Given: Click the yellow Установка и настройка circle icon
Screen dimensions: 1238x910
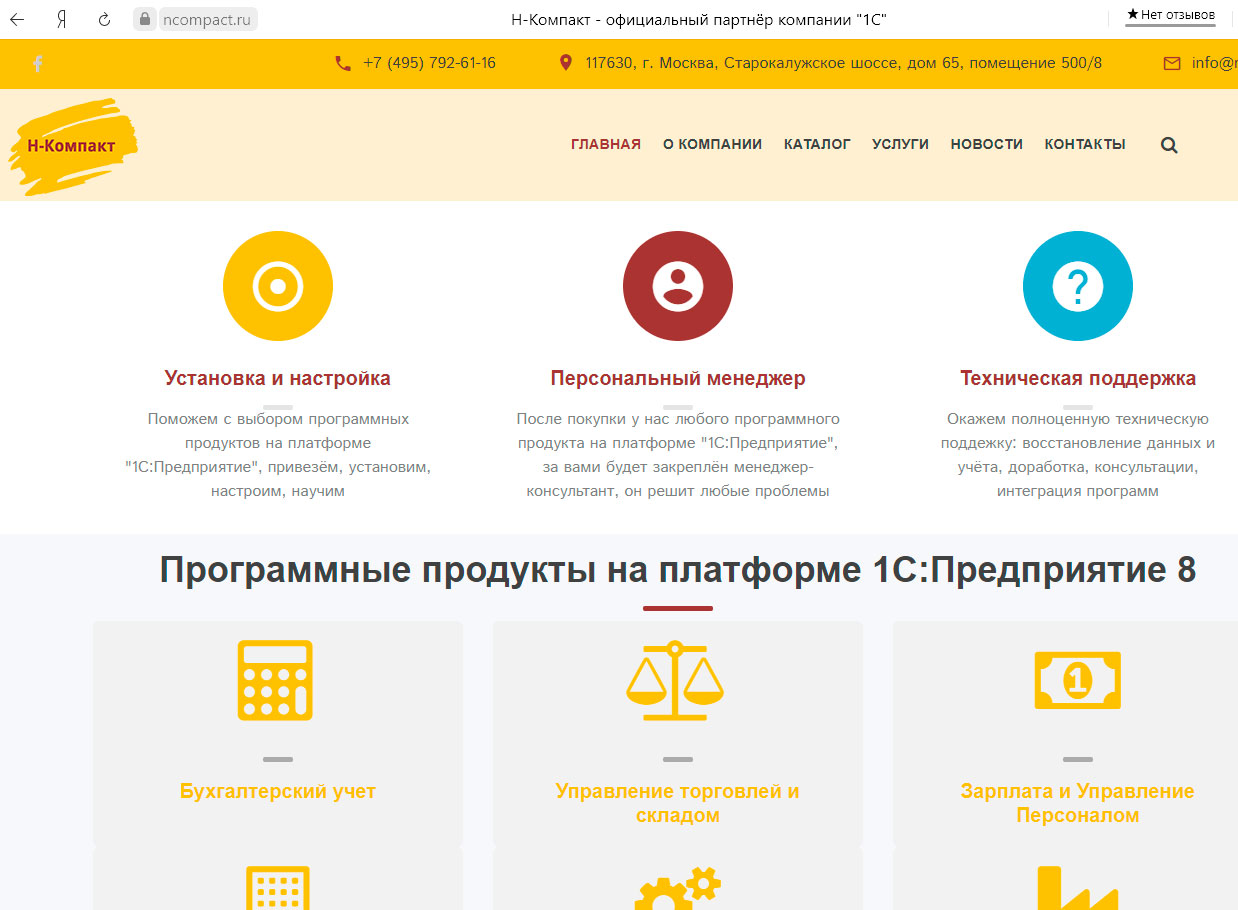Looking at the screenshot, I should pos(278,286).
